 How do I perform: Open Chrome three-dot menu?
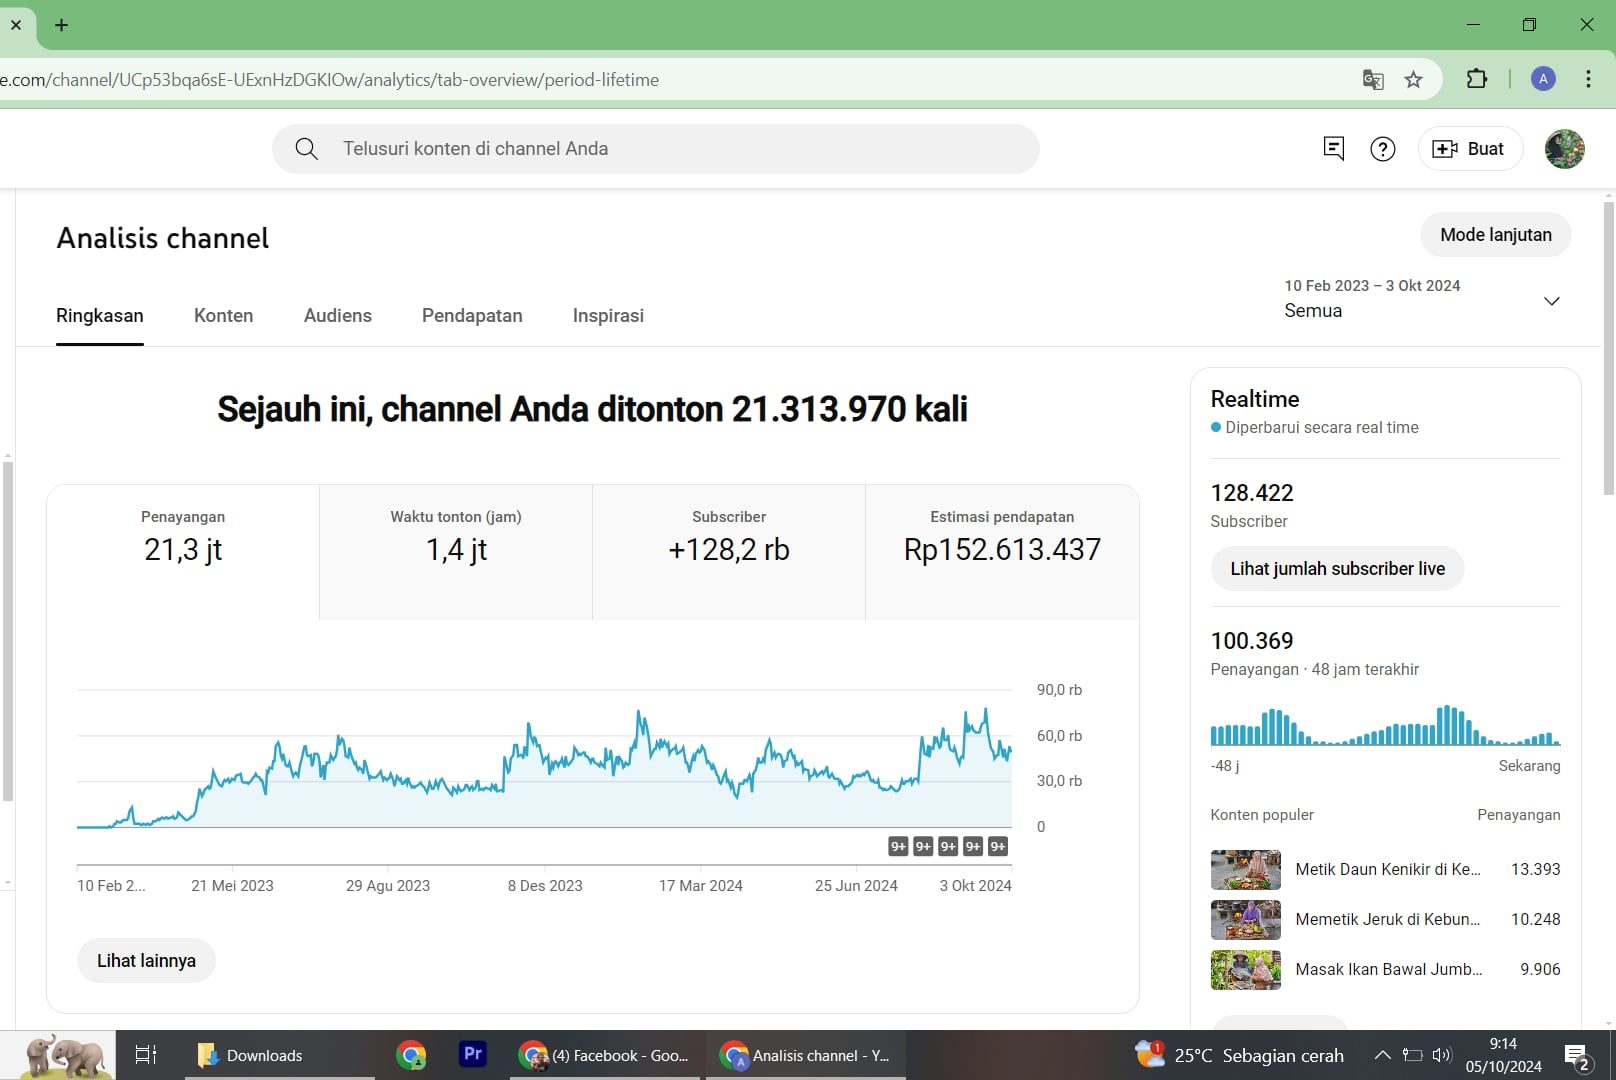point(1588,79)
